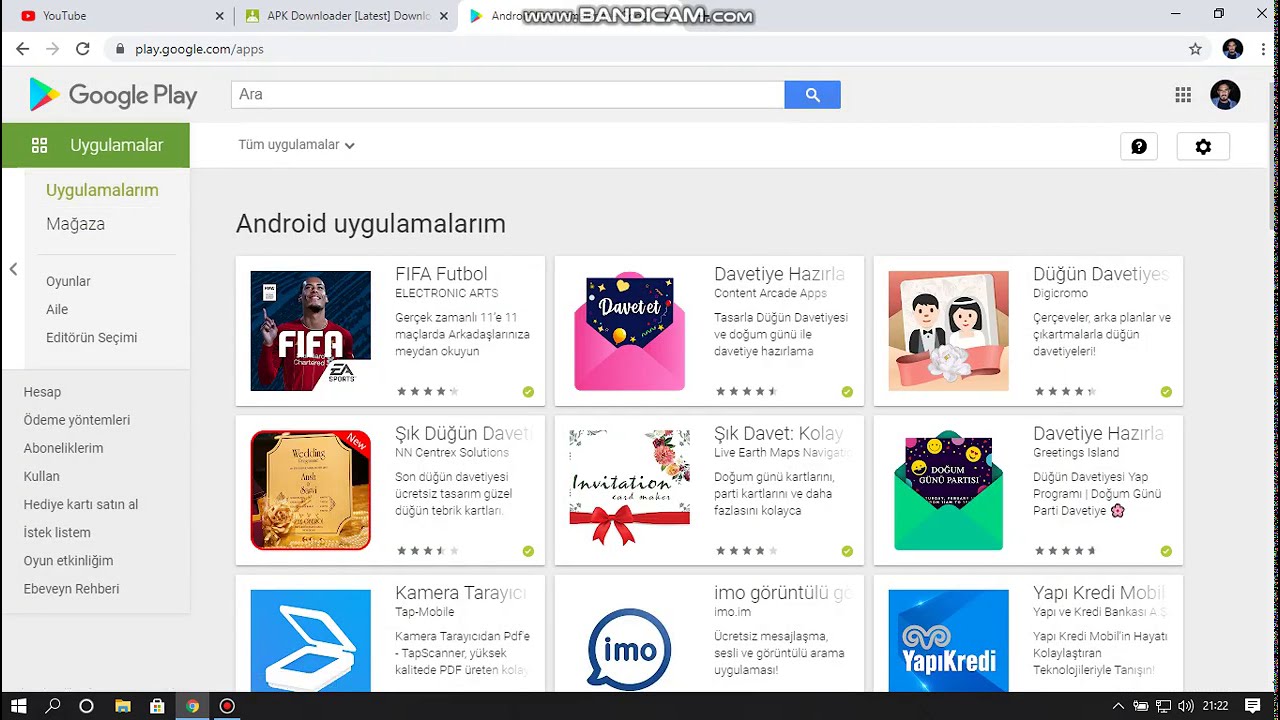Open the pink Davetiye envelope app icon
Screen dimensions: 1280x720
tap(629, 331)
